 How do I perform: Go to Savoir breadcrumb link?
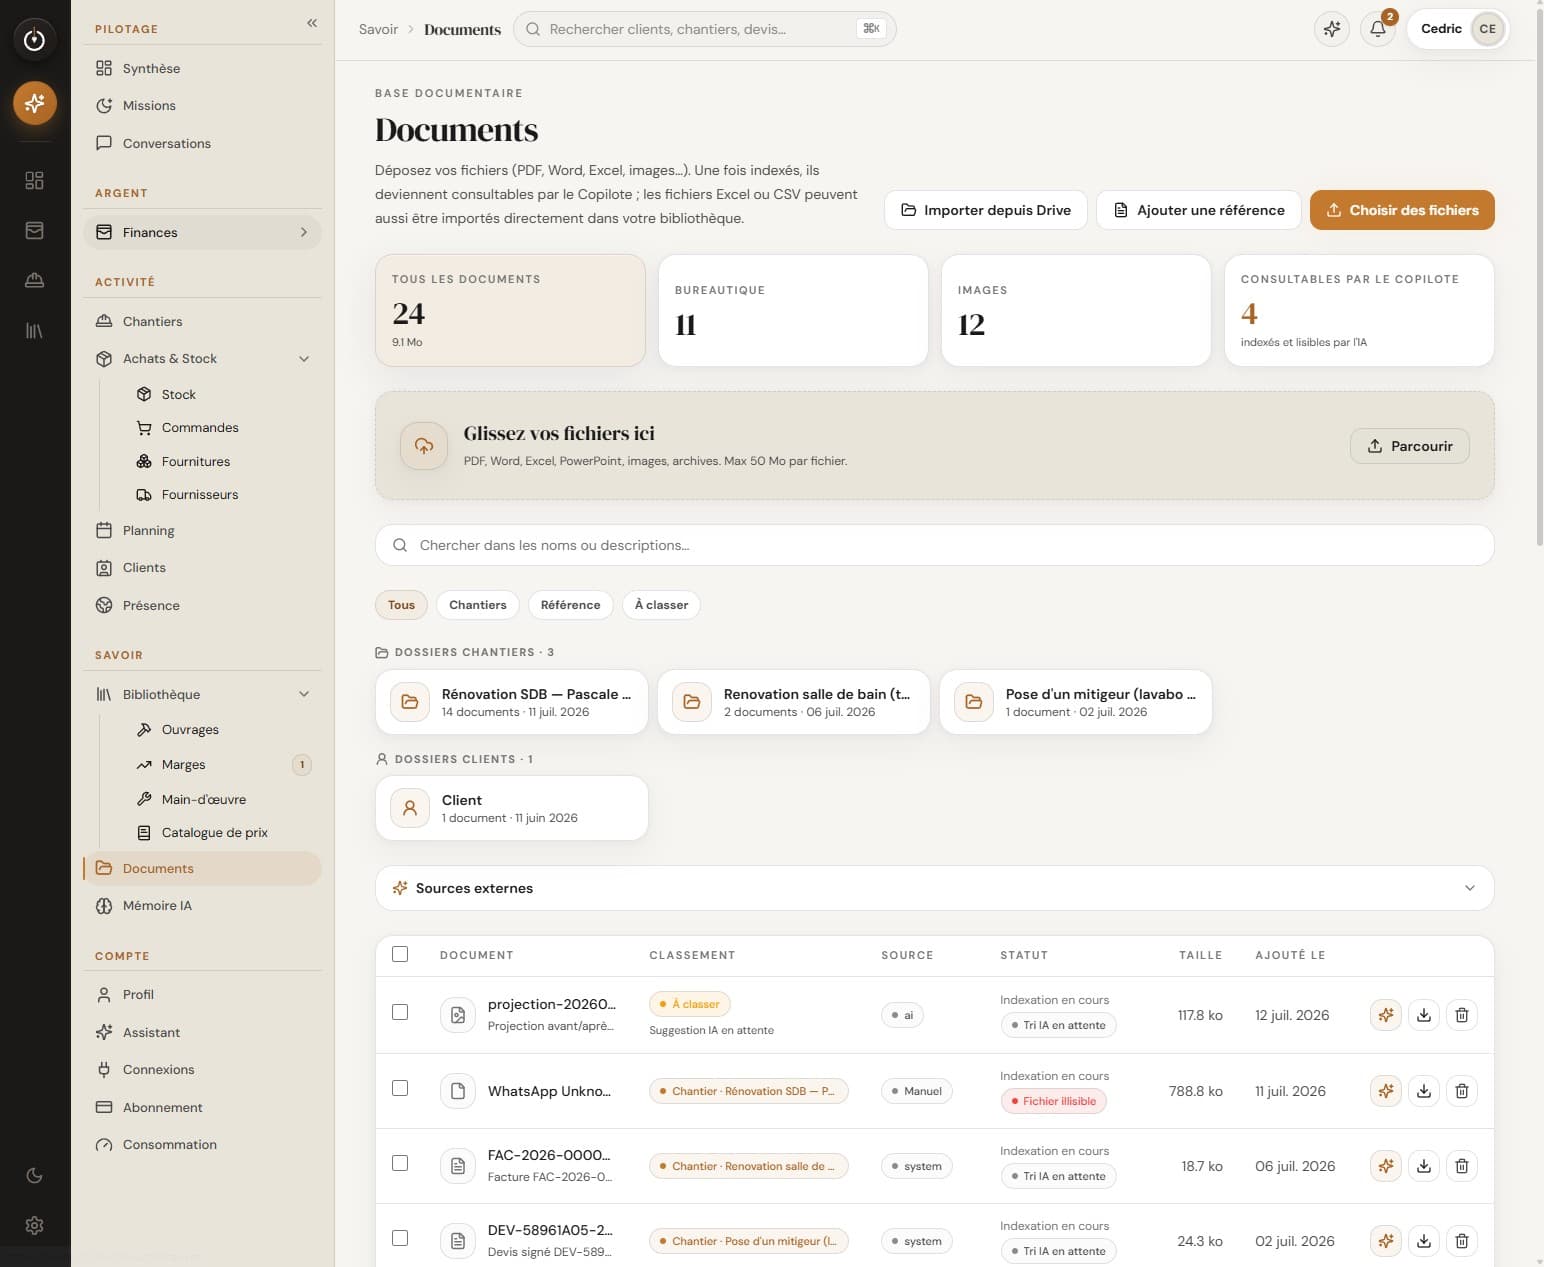tap(378, 29)
